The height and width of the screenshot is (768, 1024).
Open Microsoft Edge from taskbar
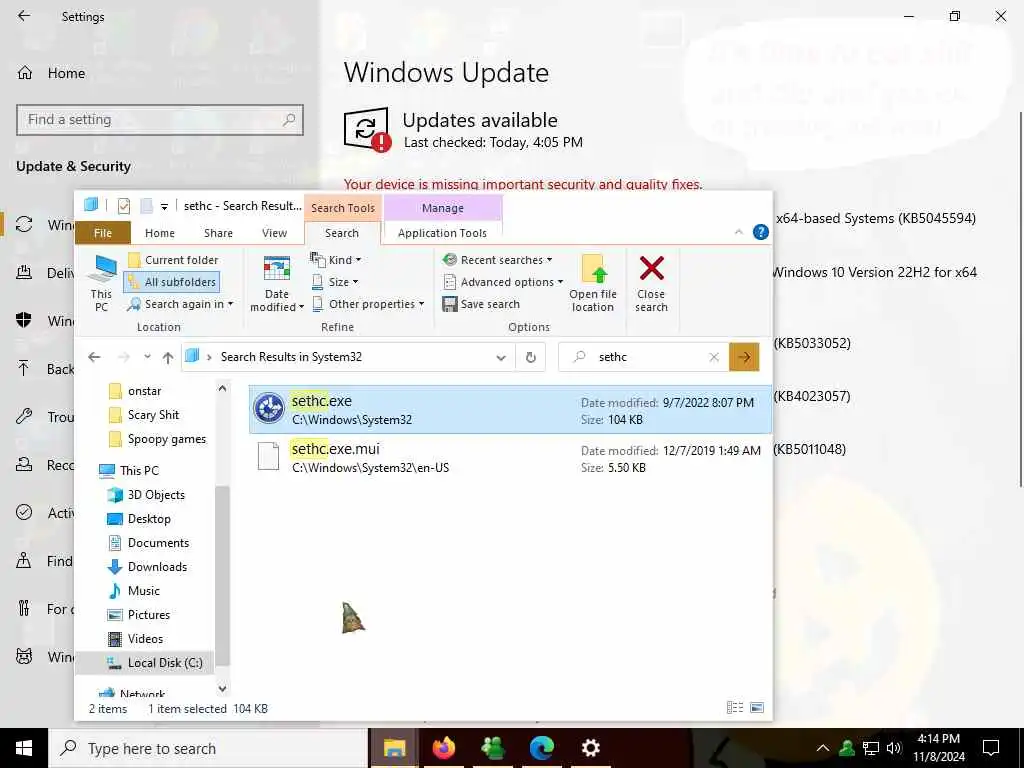pos(541,748)
